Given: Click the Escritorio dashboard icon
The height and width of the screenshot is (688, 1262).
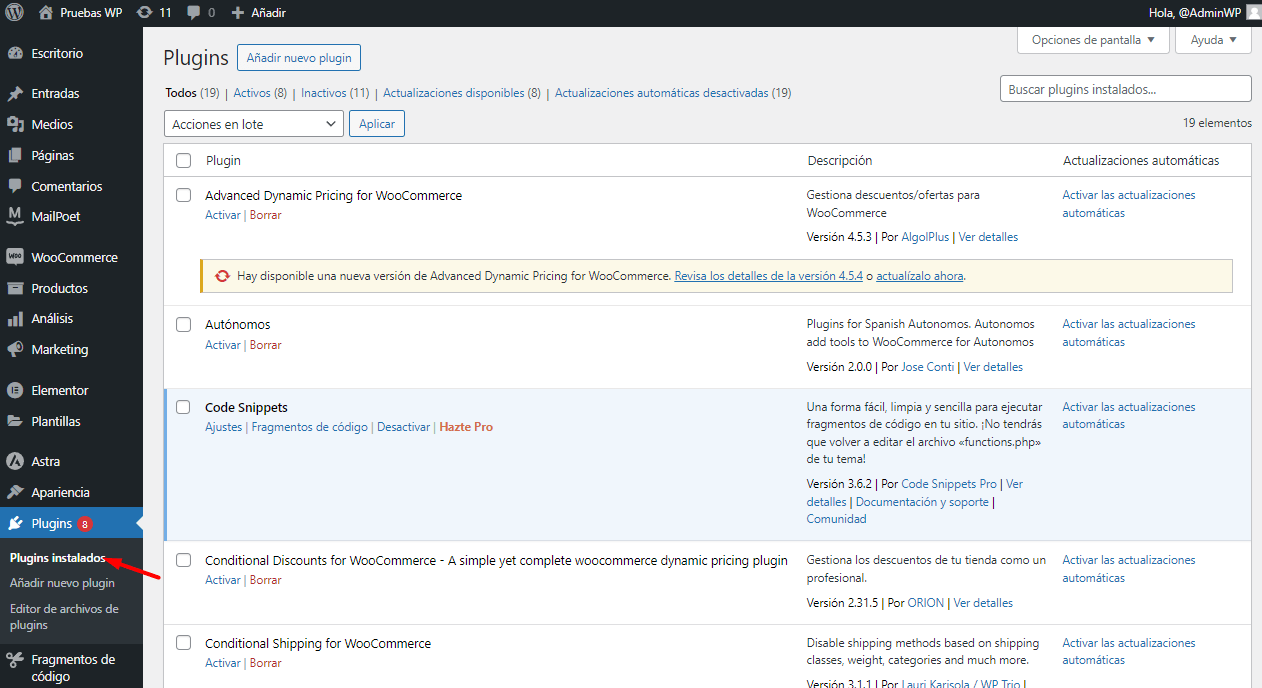Looking at the screenshot, I should [x=15, y=53].
